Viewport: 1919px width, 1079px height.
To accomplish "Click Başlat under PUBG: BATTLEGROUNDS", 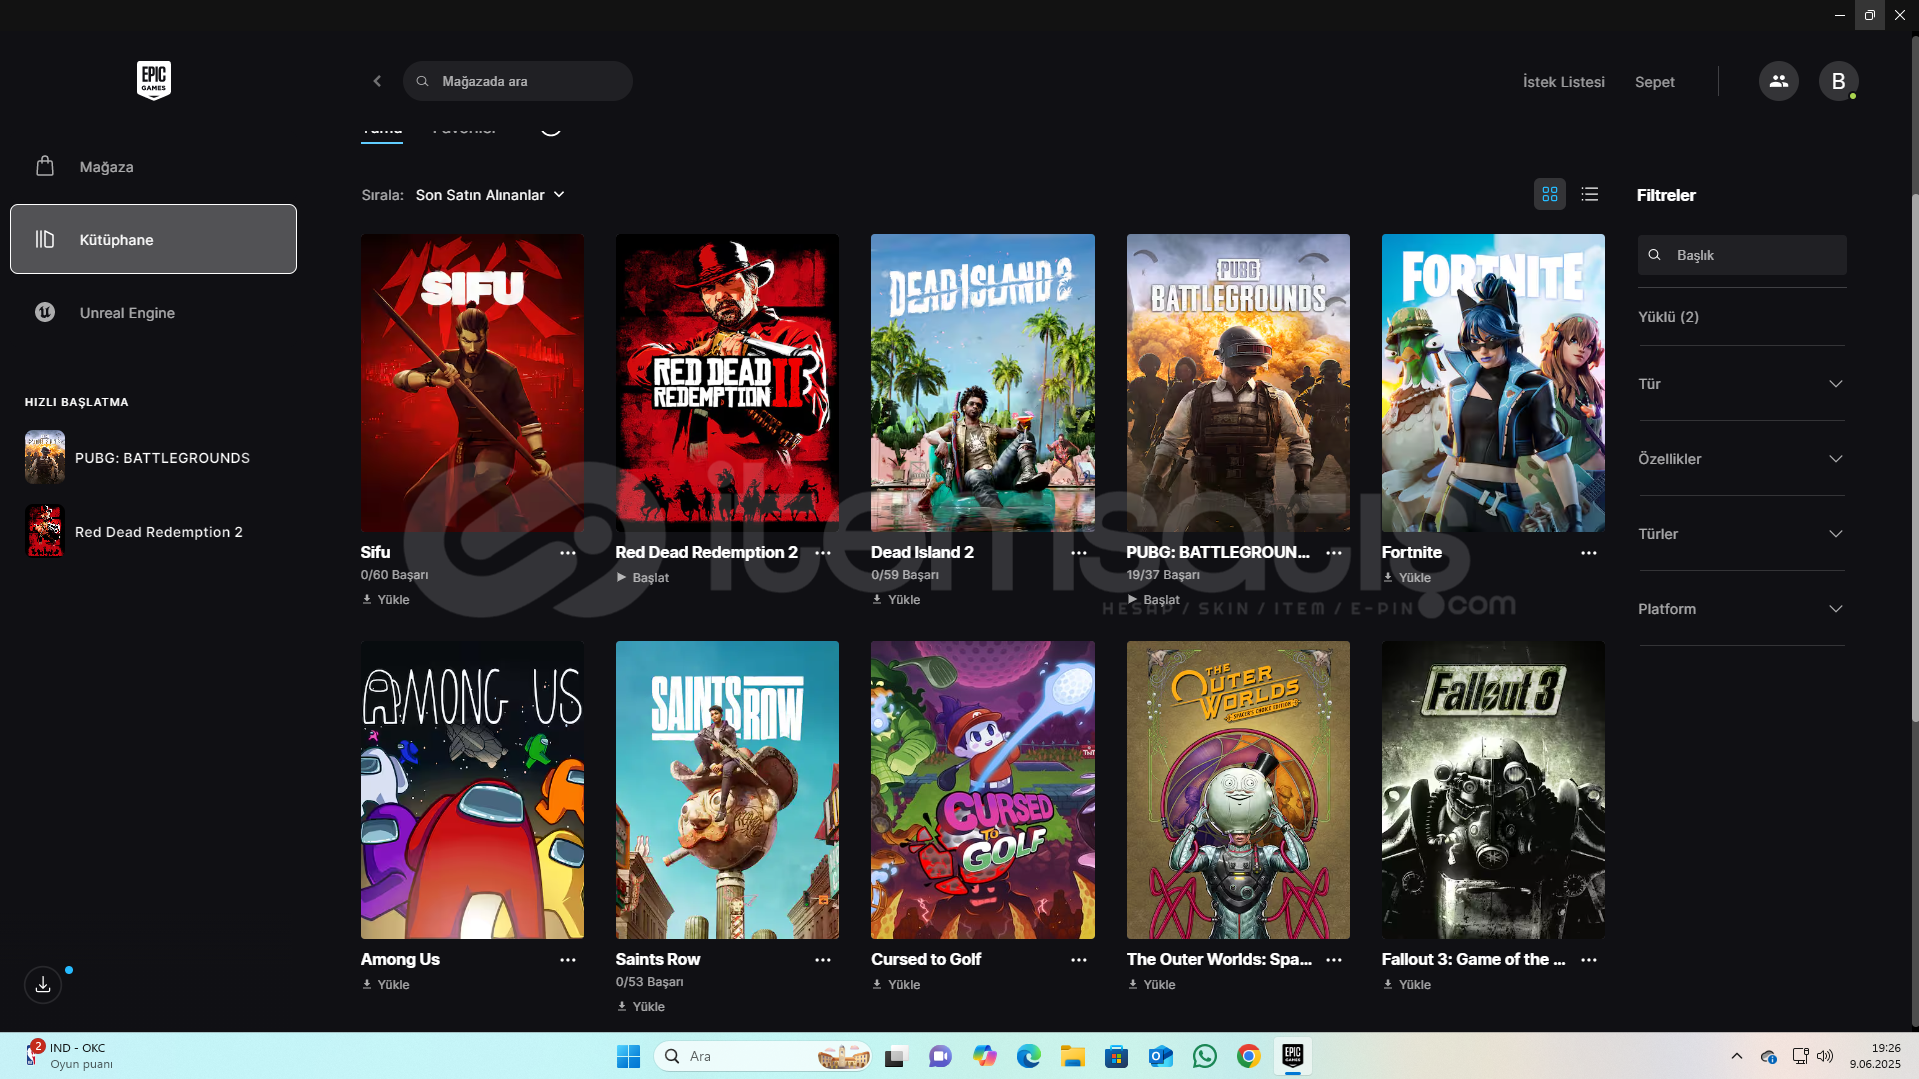I will [x=1153, y=600].
